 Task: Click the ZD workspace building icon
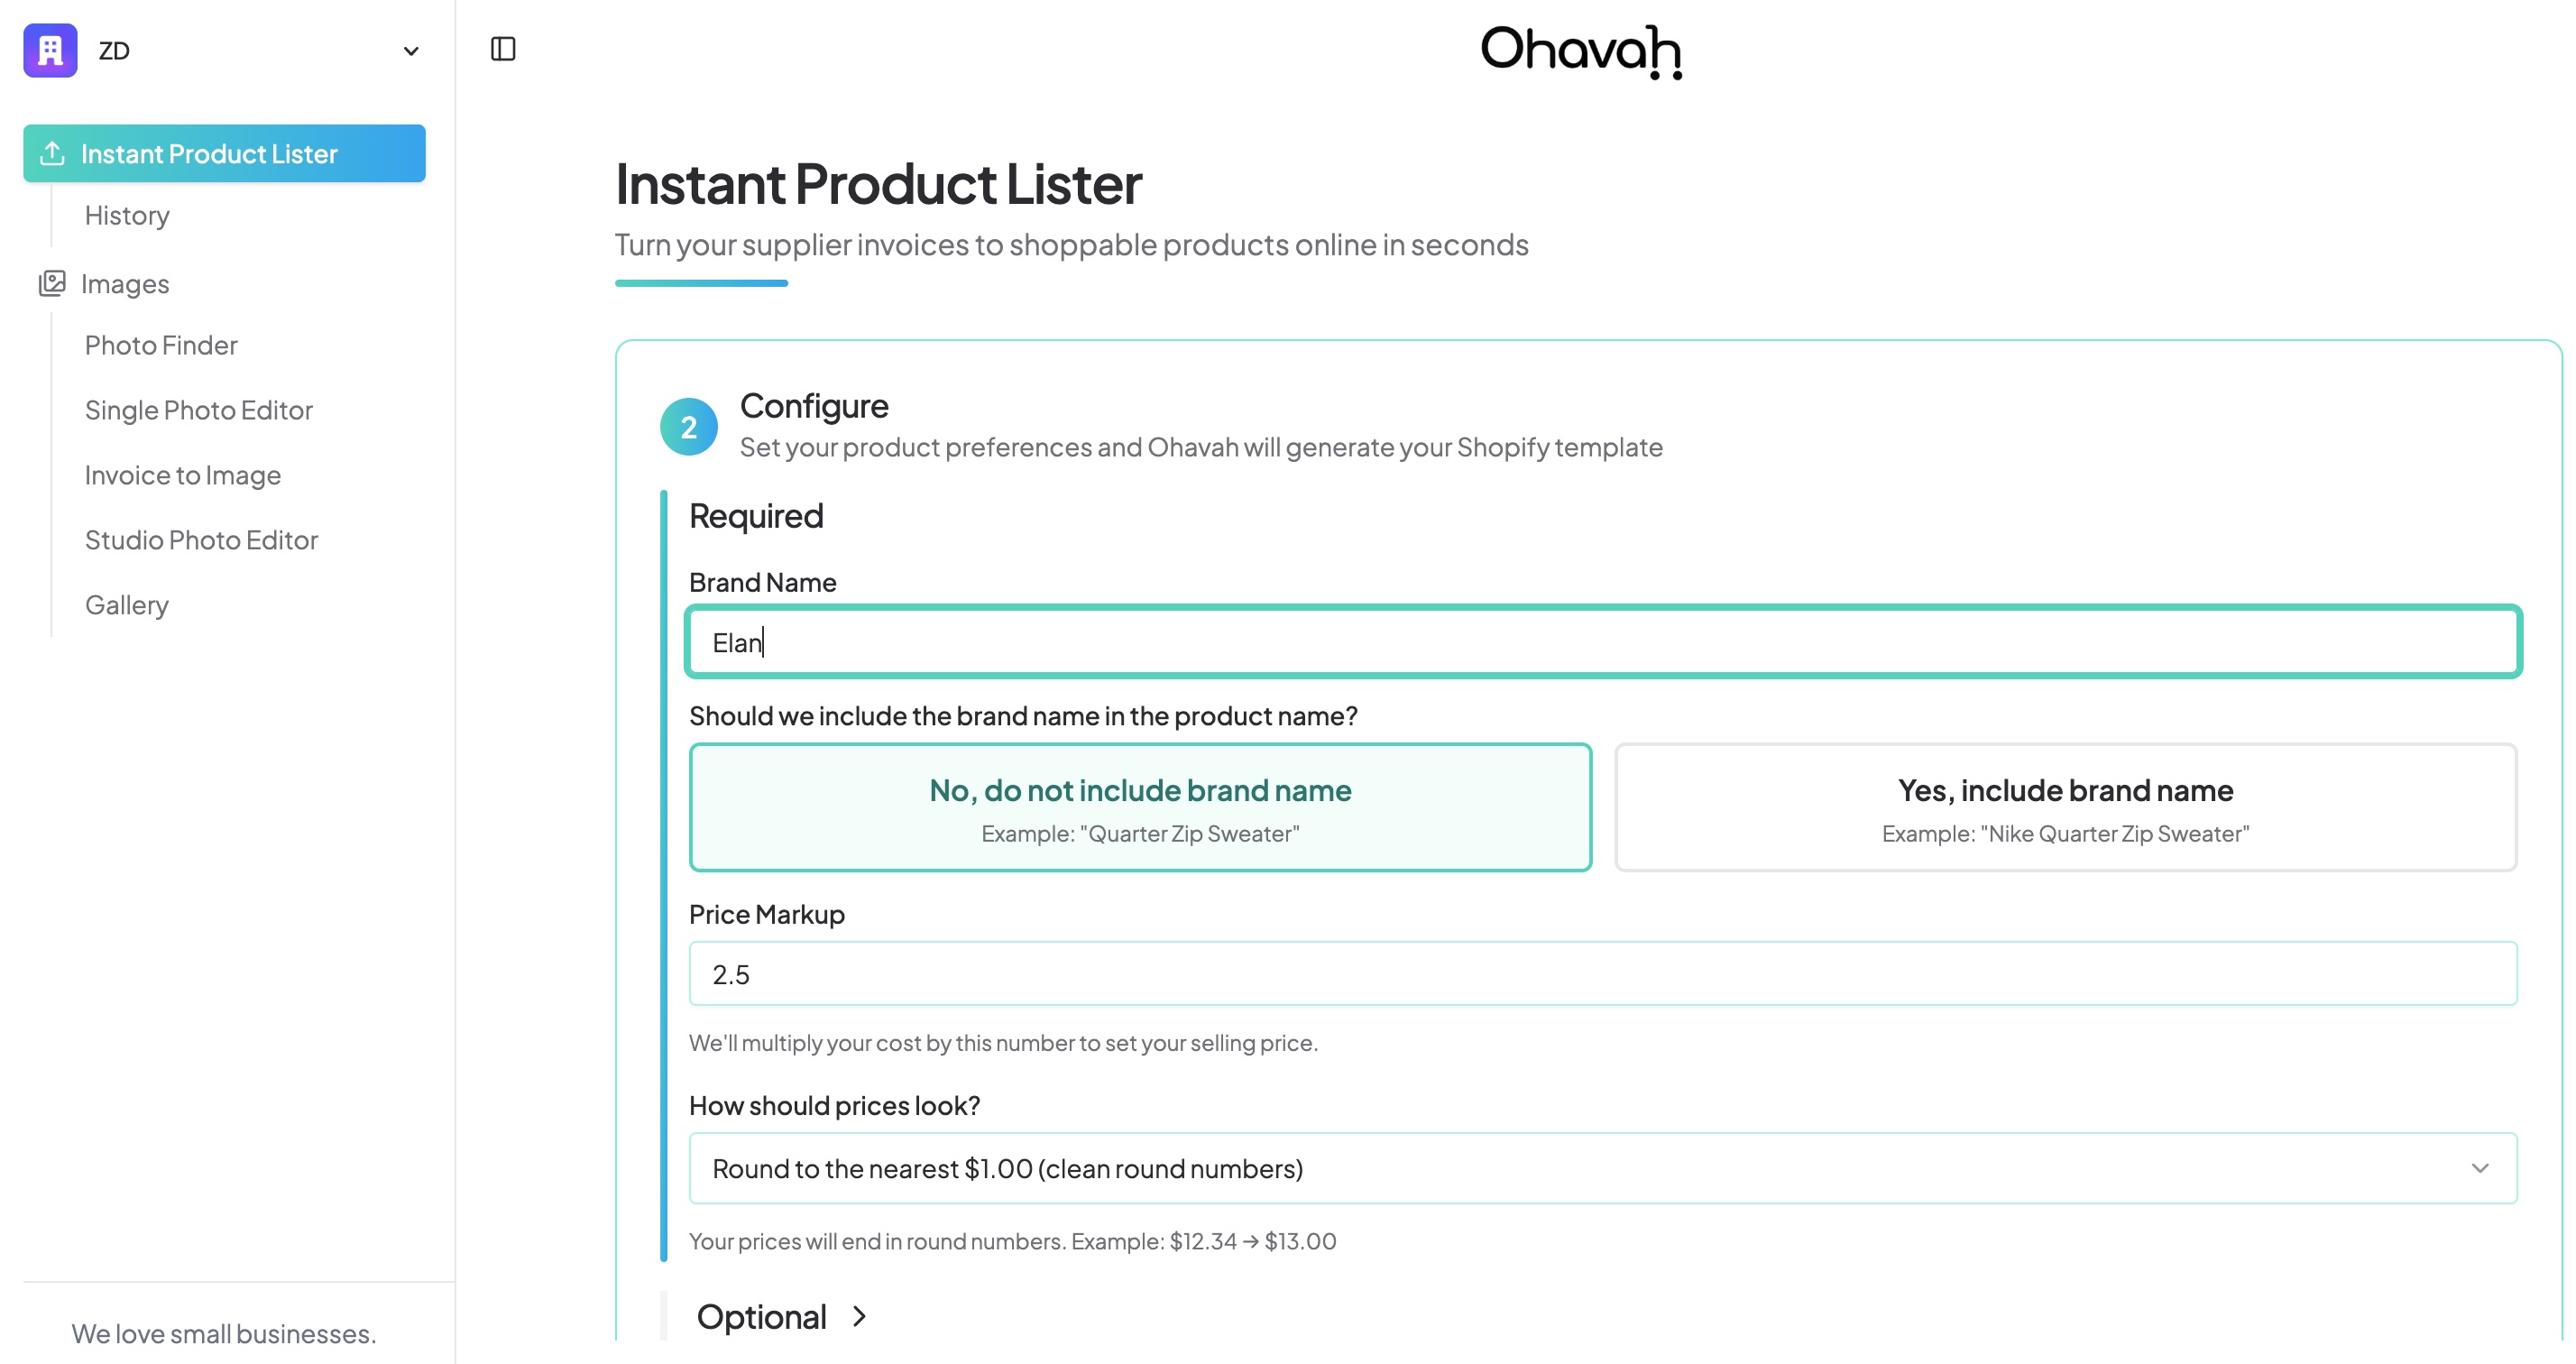[x=50, y=50]
